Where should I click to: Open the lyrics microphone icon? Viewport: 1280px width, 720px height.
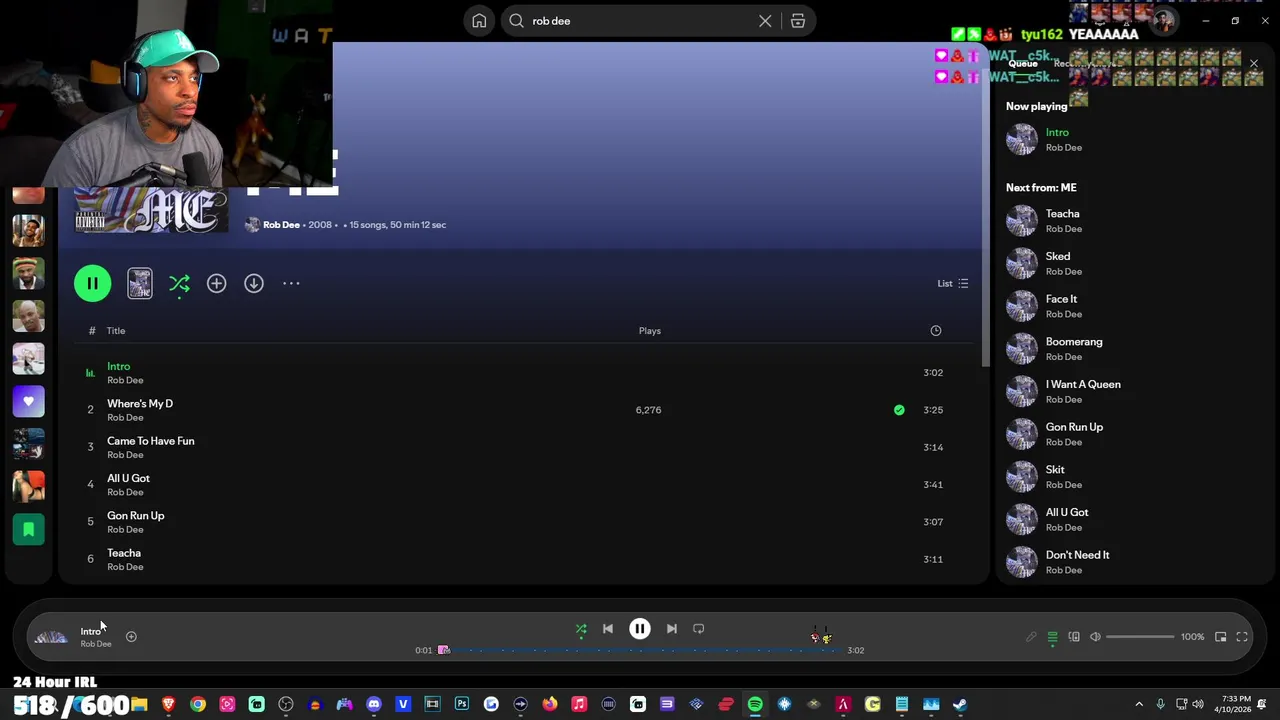[x=1031, y=637]
